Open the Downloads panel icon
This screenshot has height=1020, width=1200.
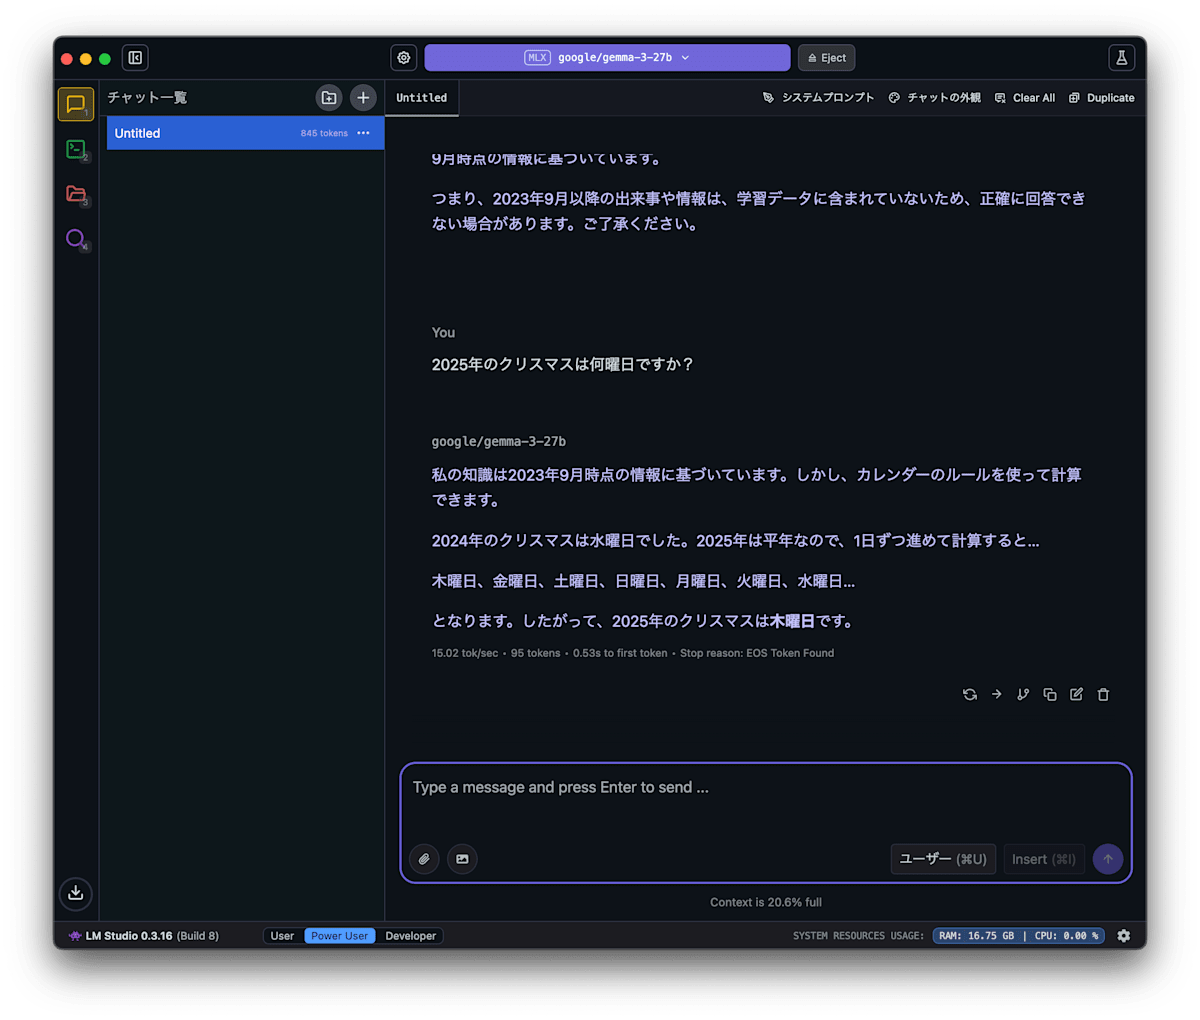coord(76,894)
